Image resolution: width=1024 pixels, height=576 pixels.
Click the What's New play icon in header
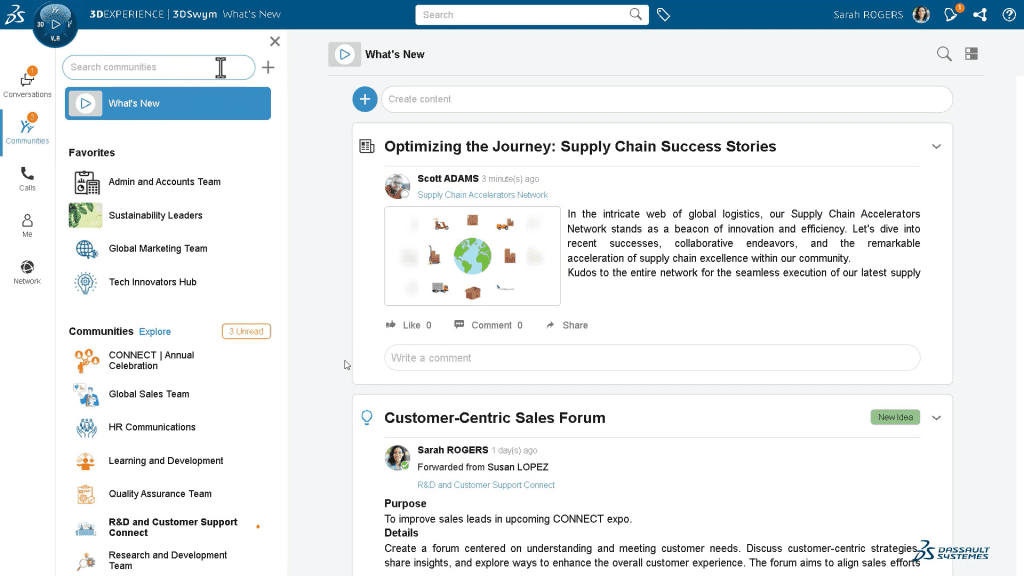tap(344, 54)
